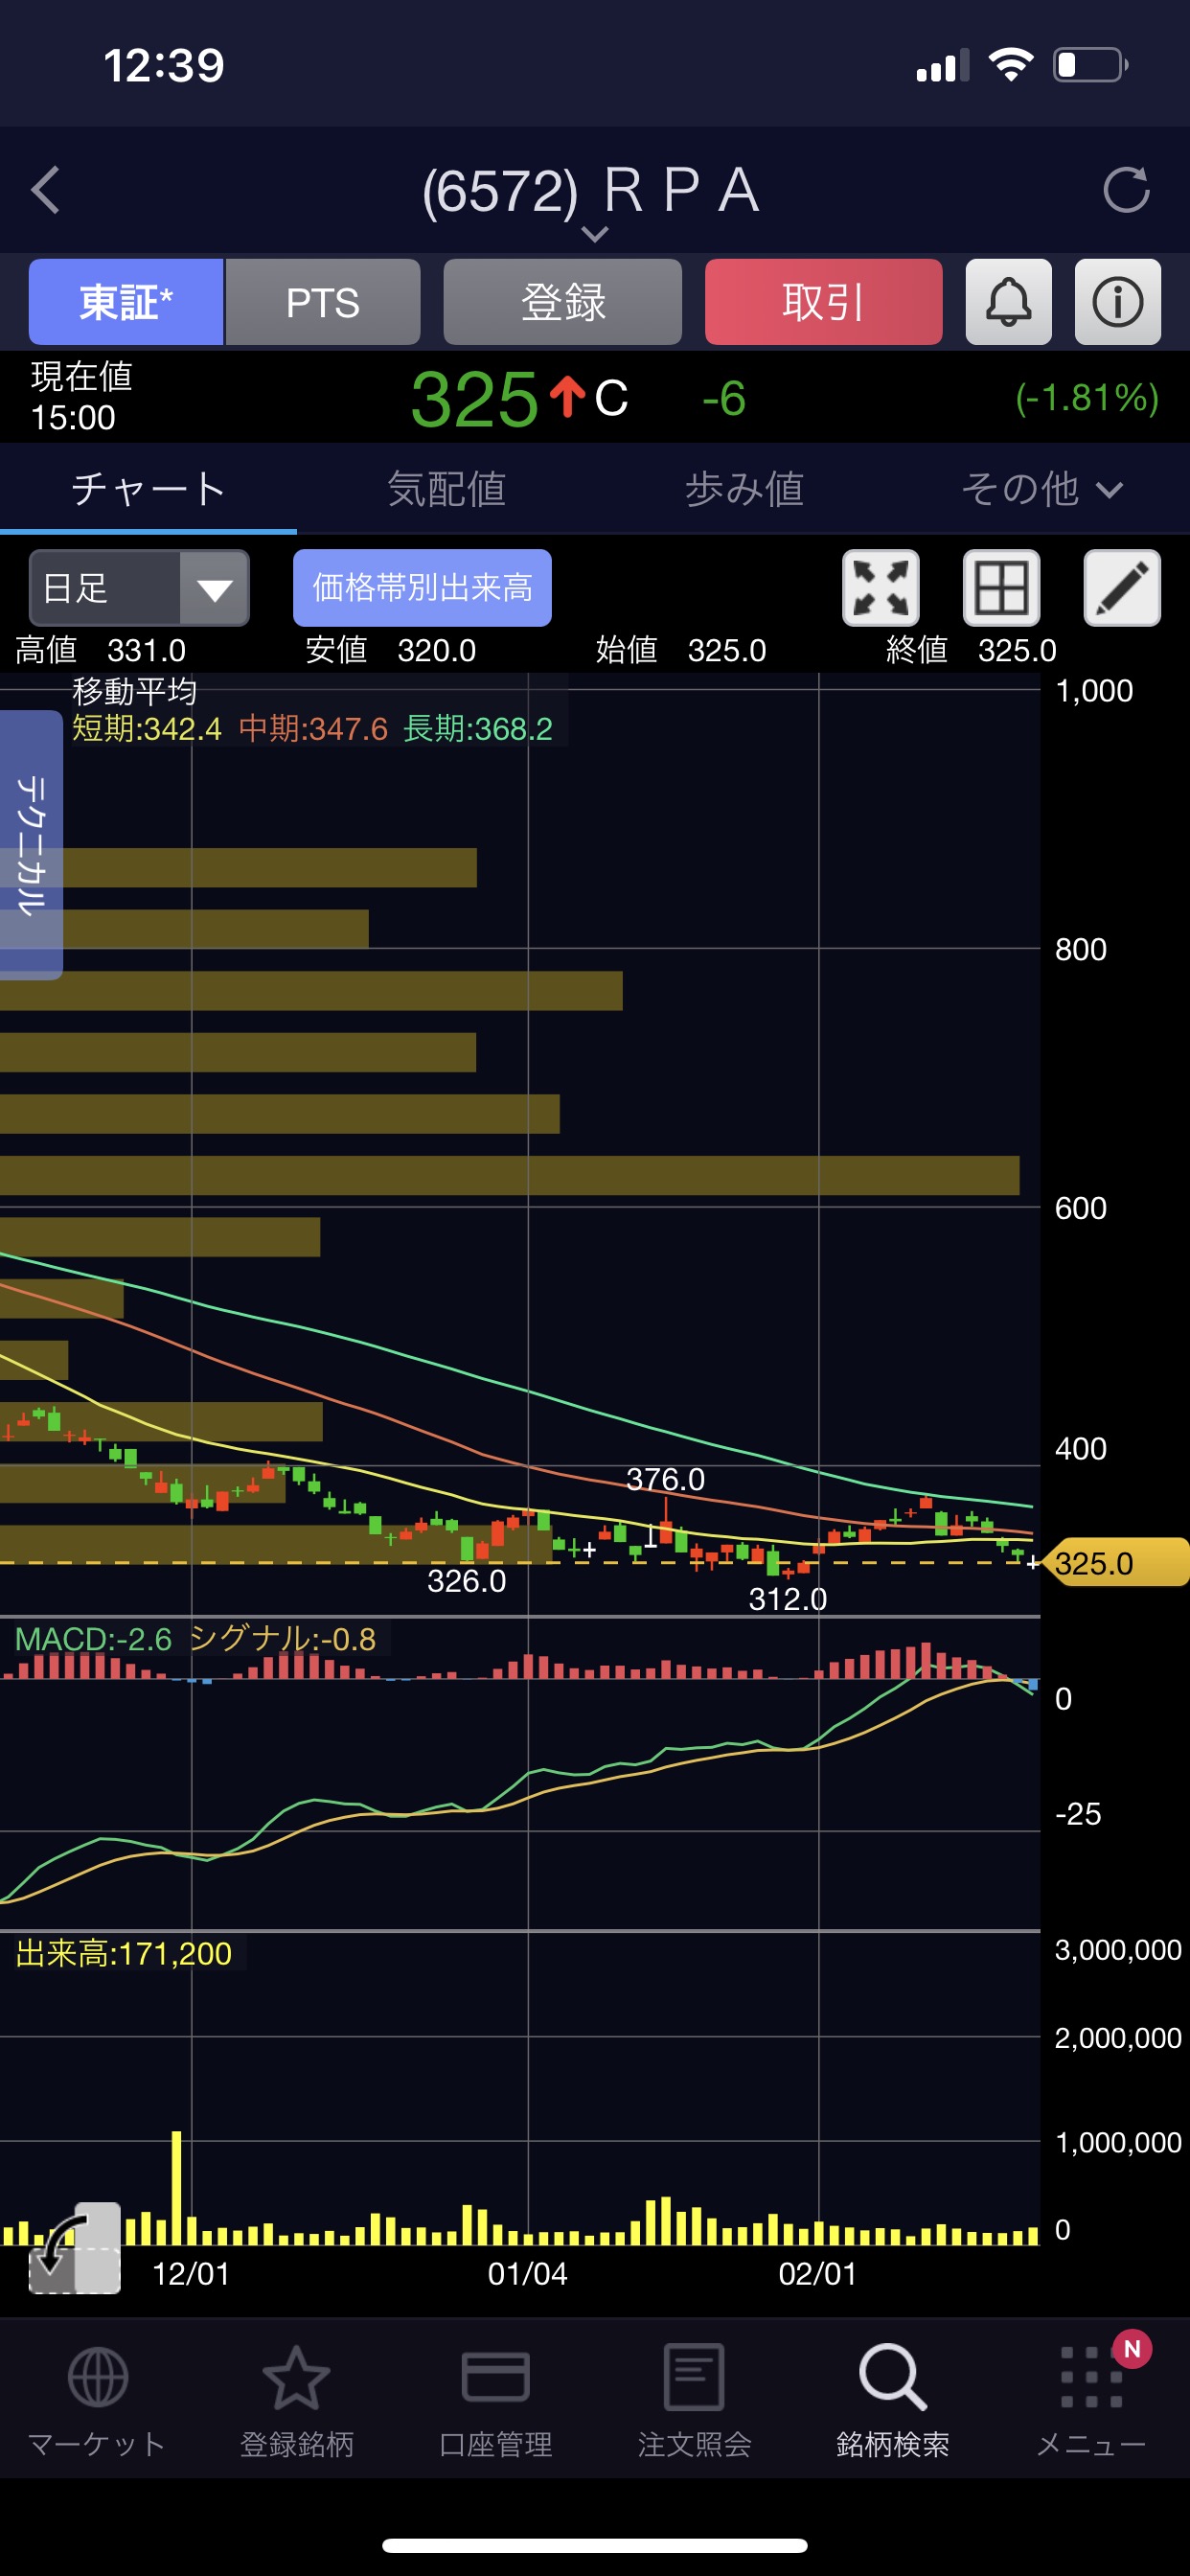Refresh the stock quote

coord(1126,190)
